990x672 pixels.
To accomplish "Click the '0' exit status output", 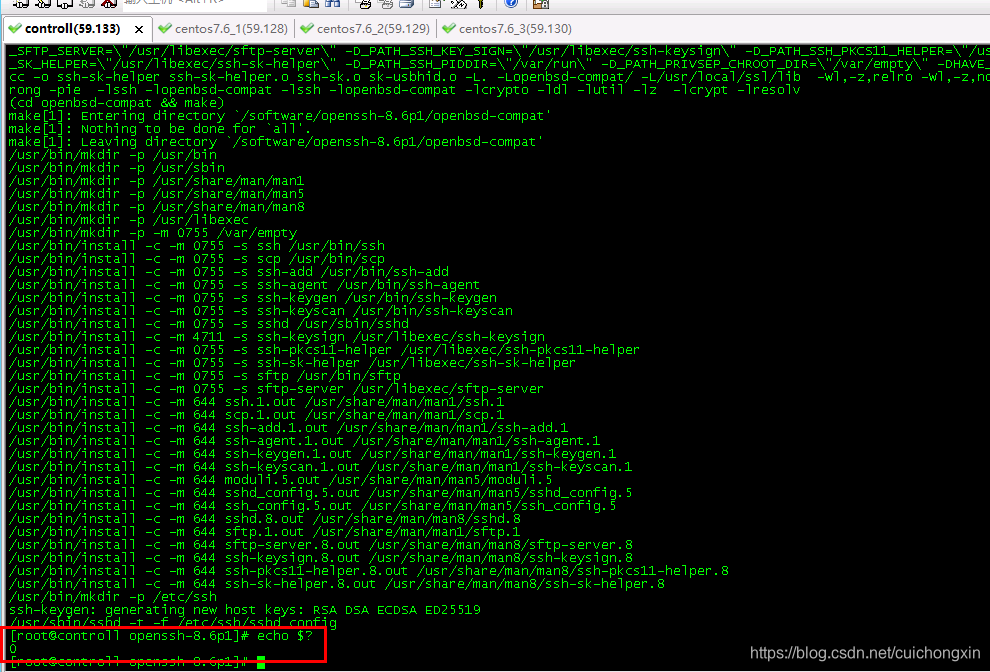I will pos(13,649).
